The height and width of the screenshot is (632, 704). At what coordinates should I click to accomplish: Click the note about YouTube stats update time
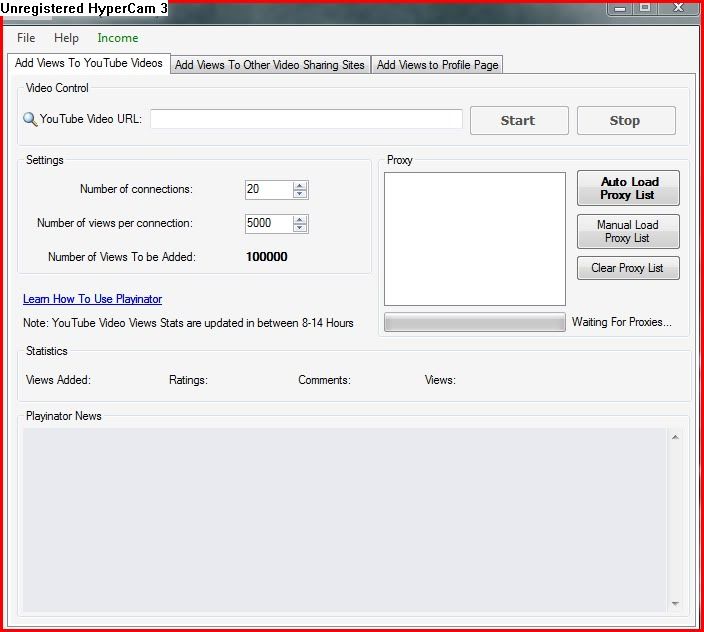tap(188, 323)
